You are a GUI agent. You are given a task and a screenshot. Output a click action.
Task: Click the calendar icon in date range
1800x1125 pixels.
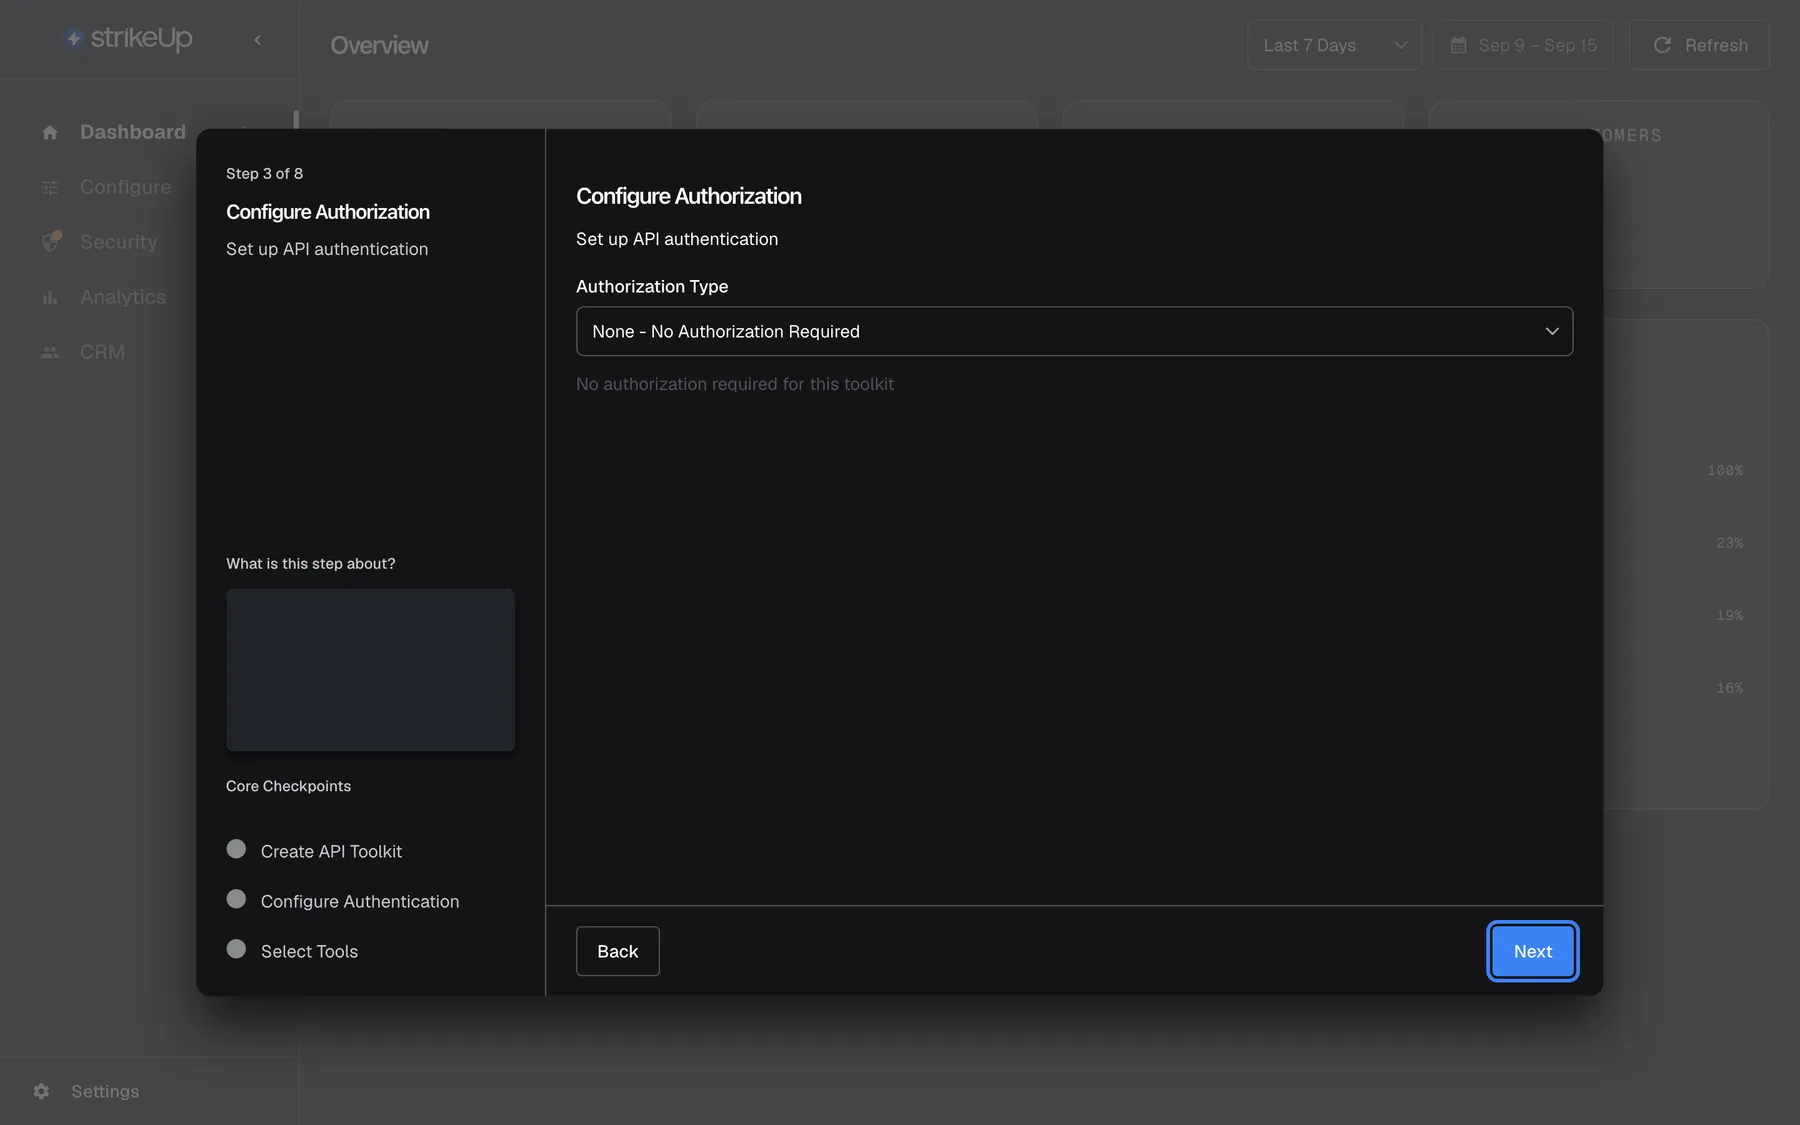(x=1458, y=45)
